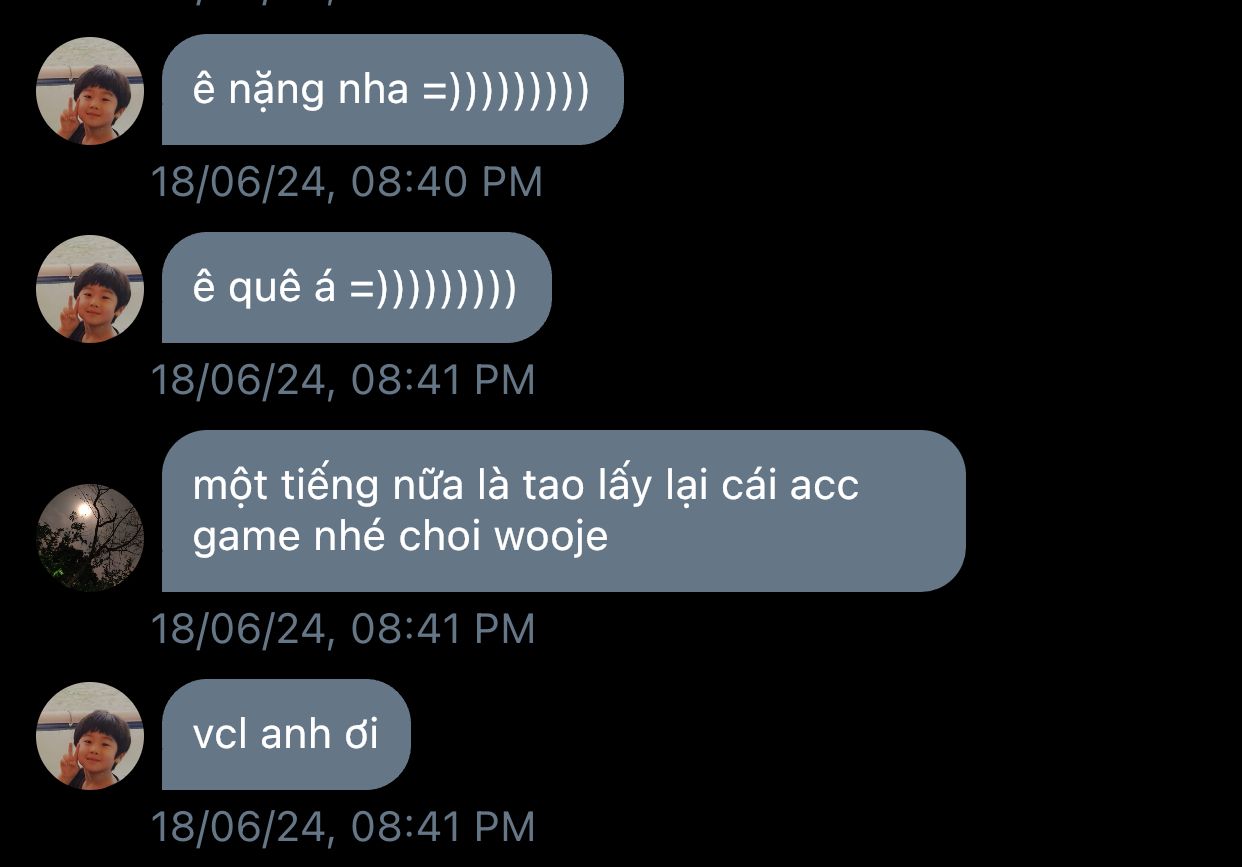
Task: Click the "=)))))))))" emoticon after "nặng nha"
Action: click(505, 91)
